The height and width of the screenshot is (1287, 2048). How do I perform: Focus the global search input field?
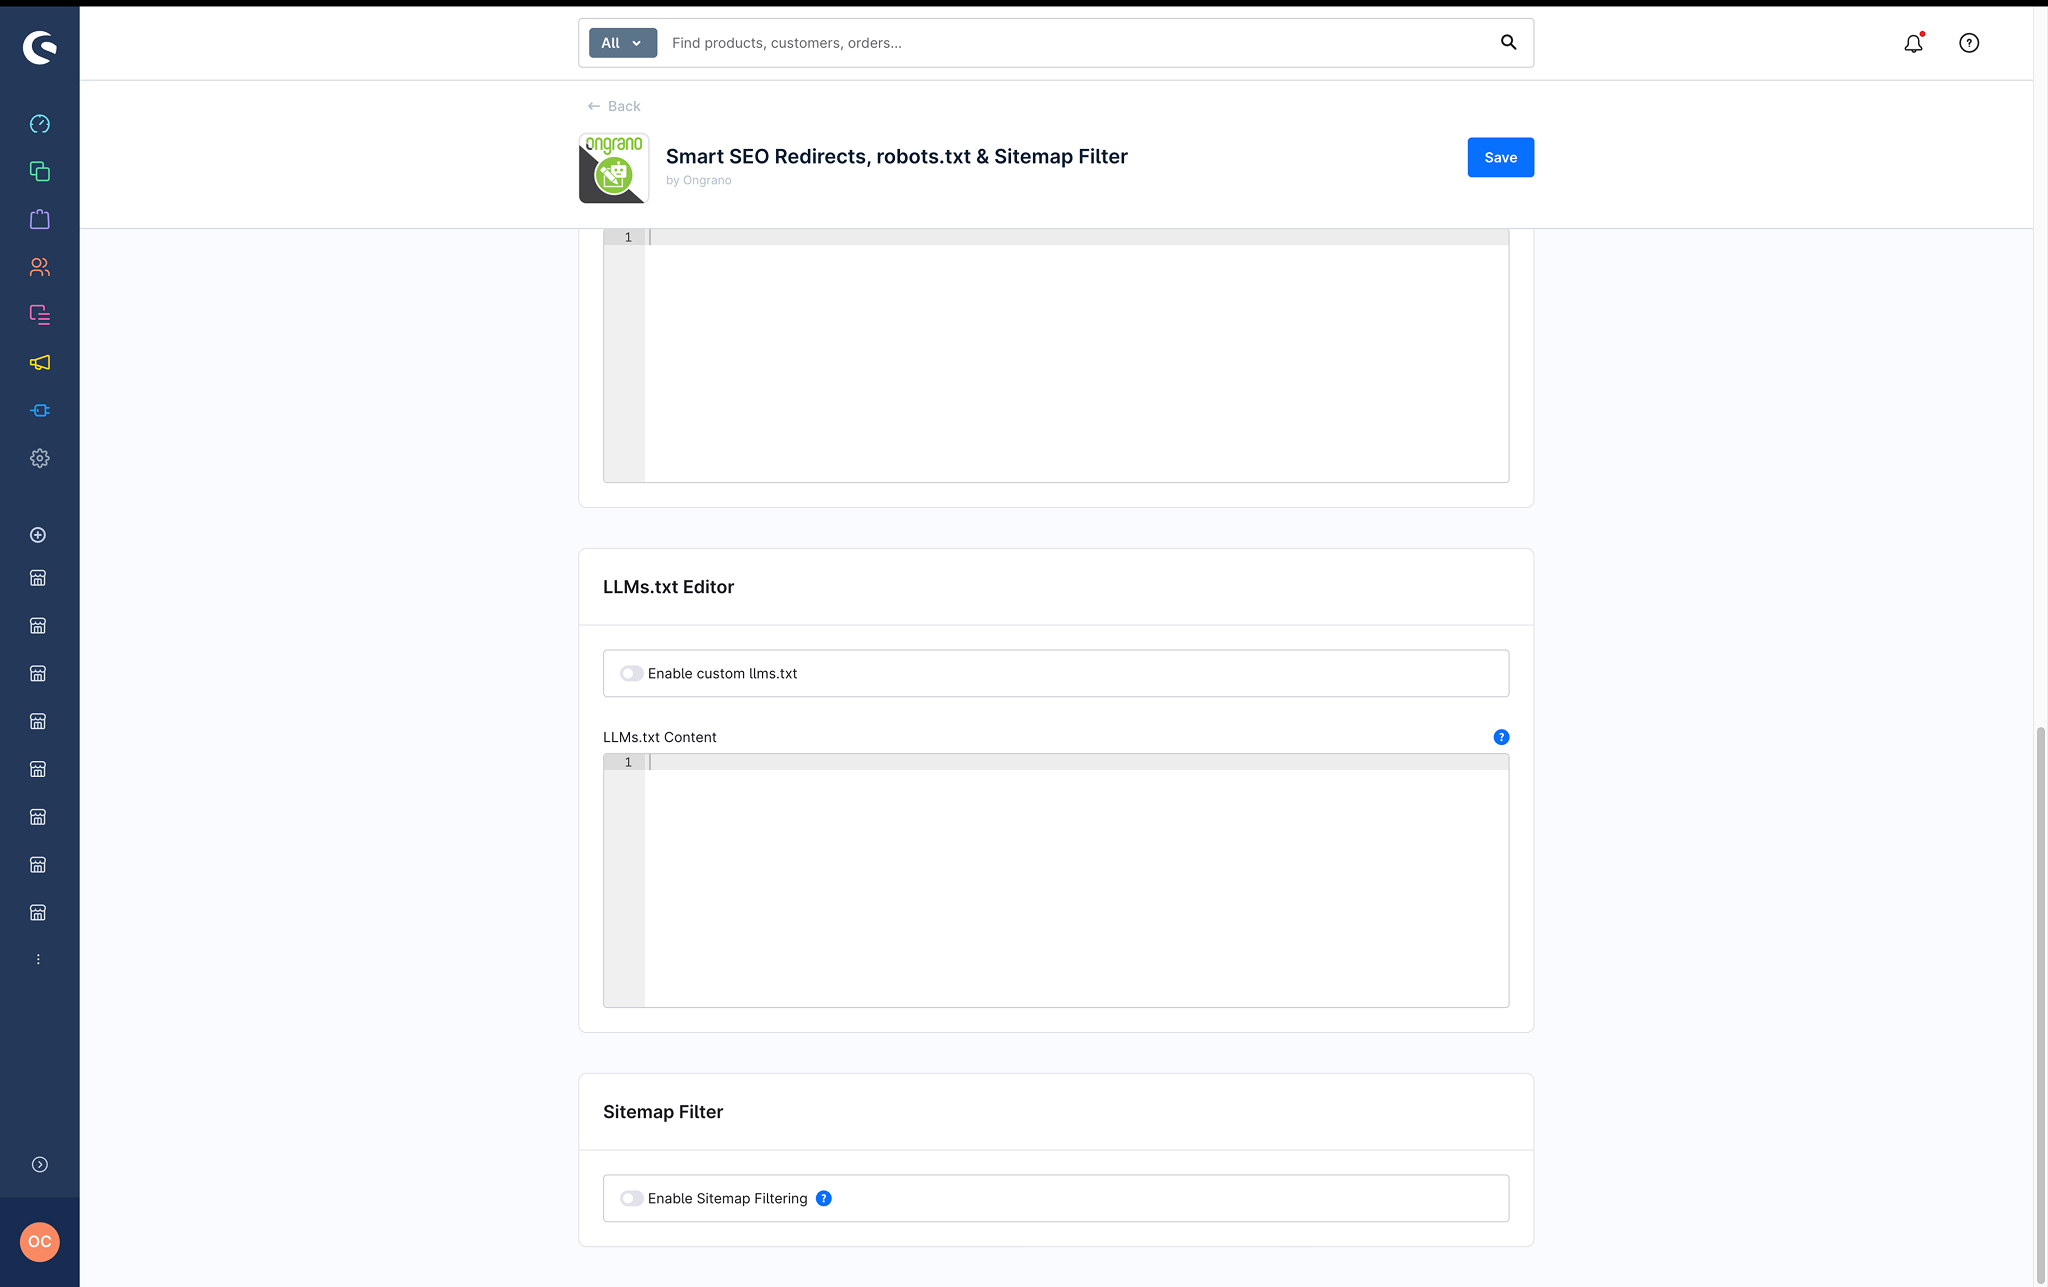(x=1080, y=43)
